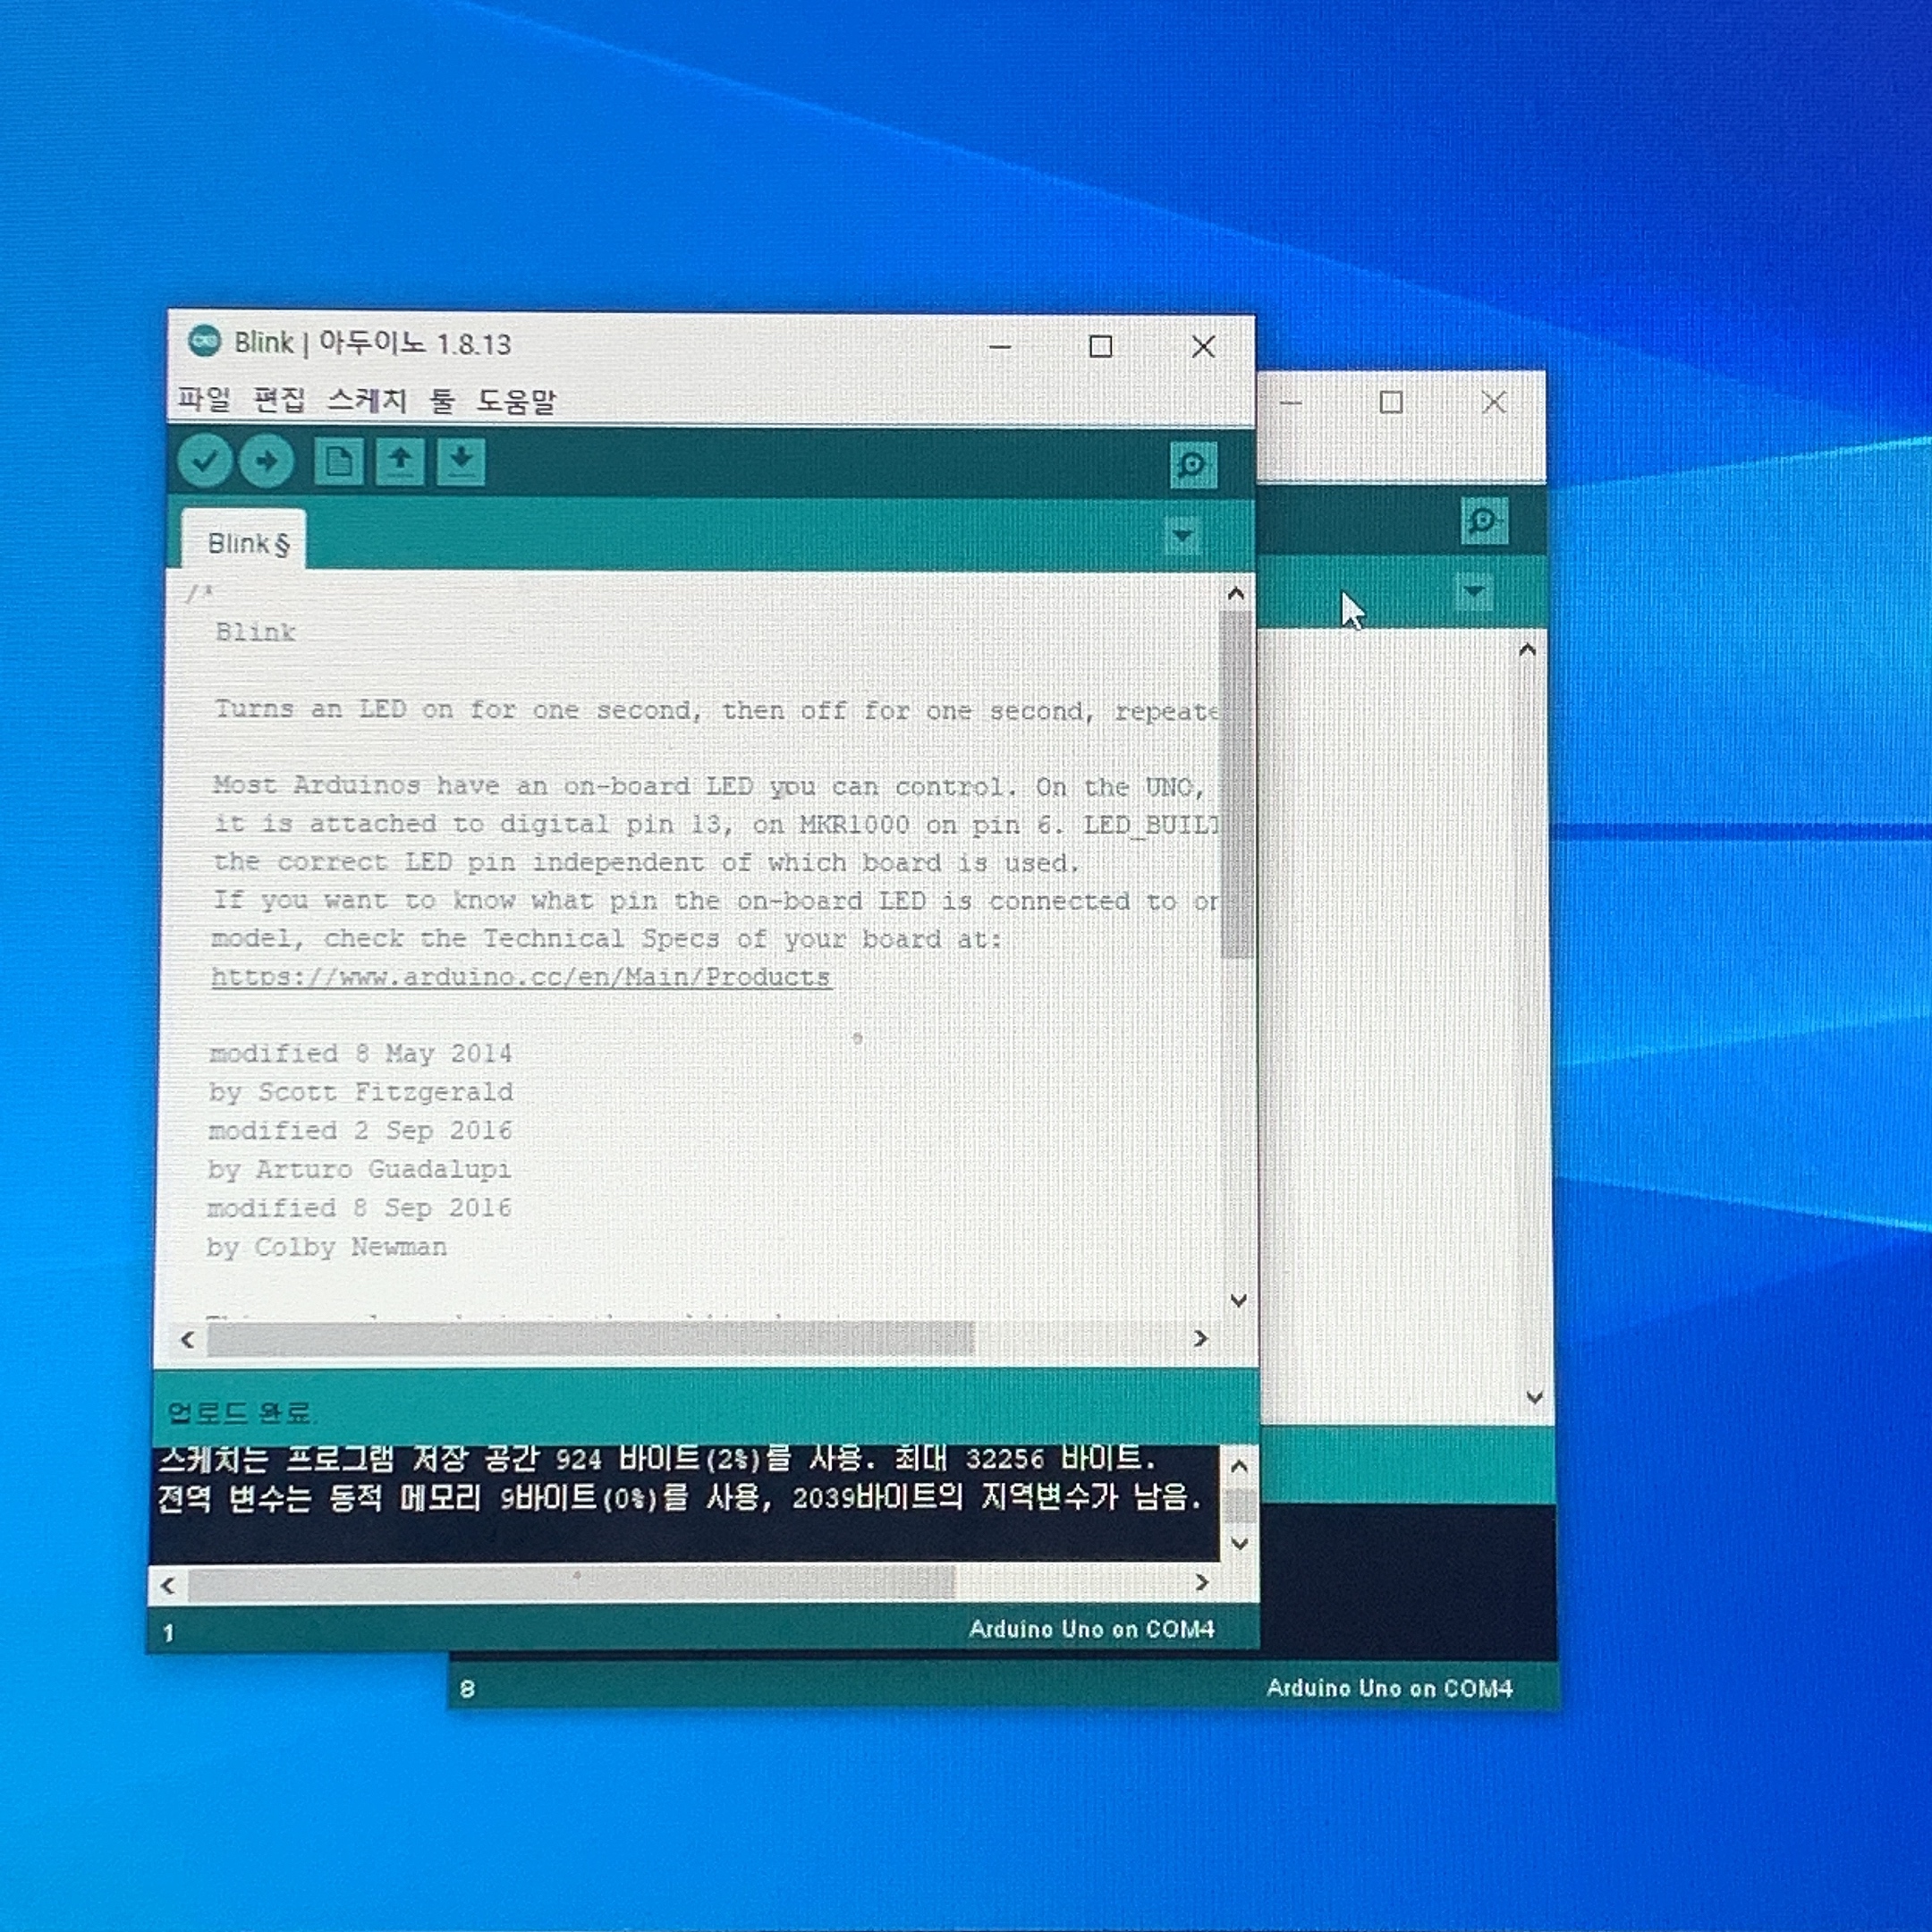1932x1932 pixels.
Task: Click editor vertical scroll down arrow
Action: (x=1238, y=1300)
